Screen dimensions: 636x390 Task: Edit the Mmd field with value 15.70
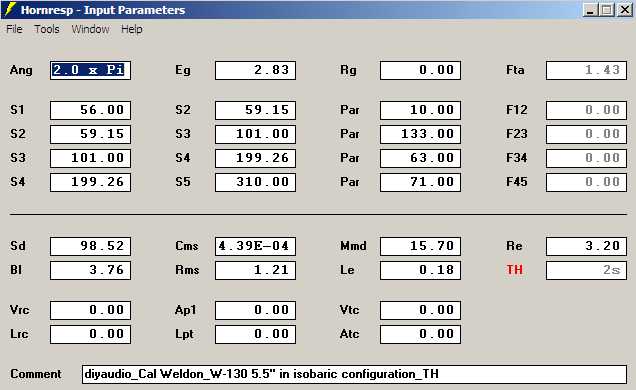pos(421,246)
